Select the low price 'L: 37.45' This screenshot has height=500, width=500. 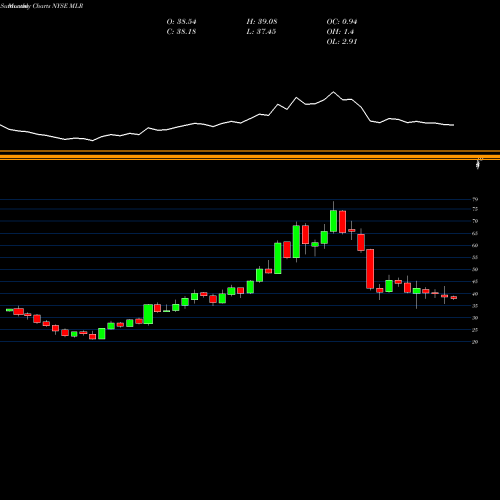pos(261,32)
